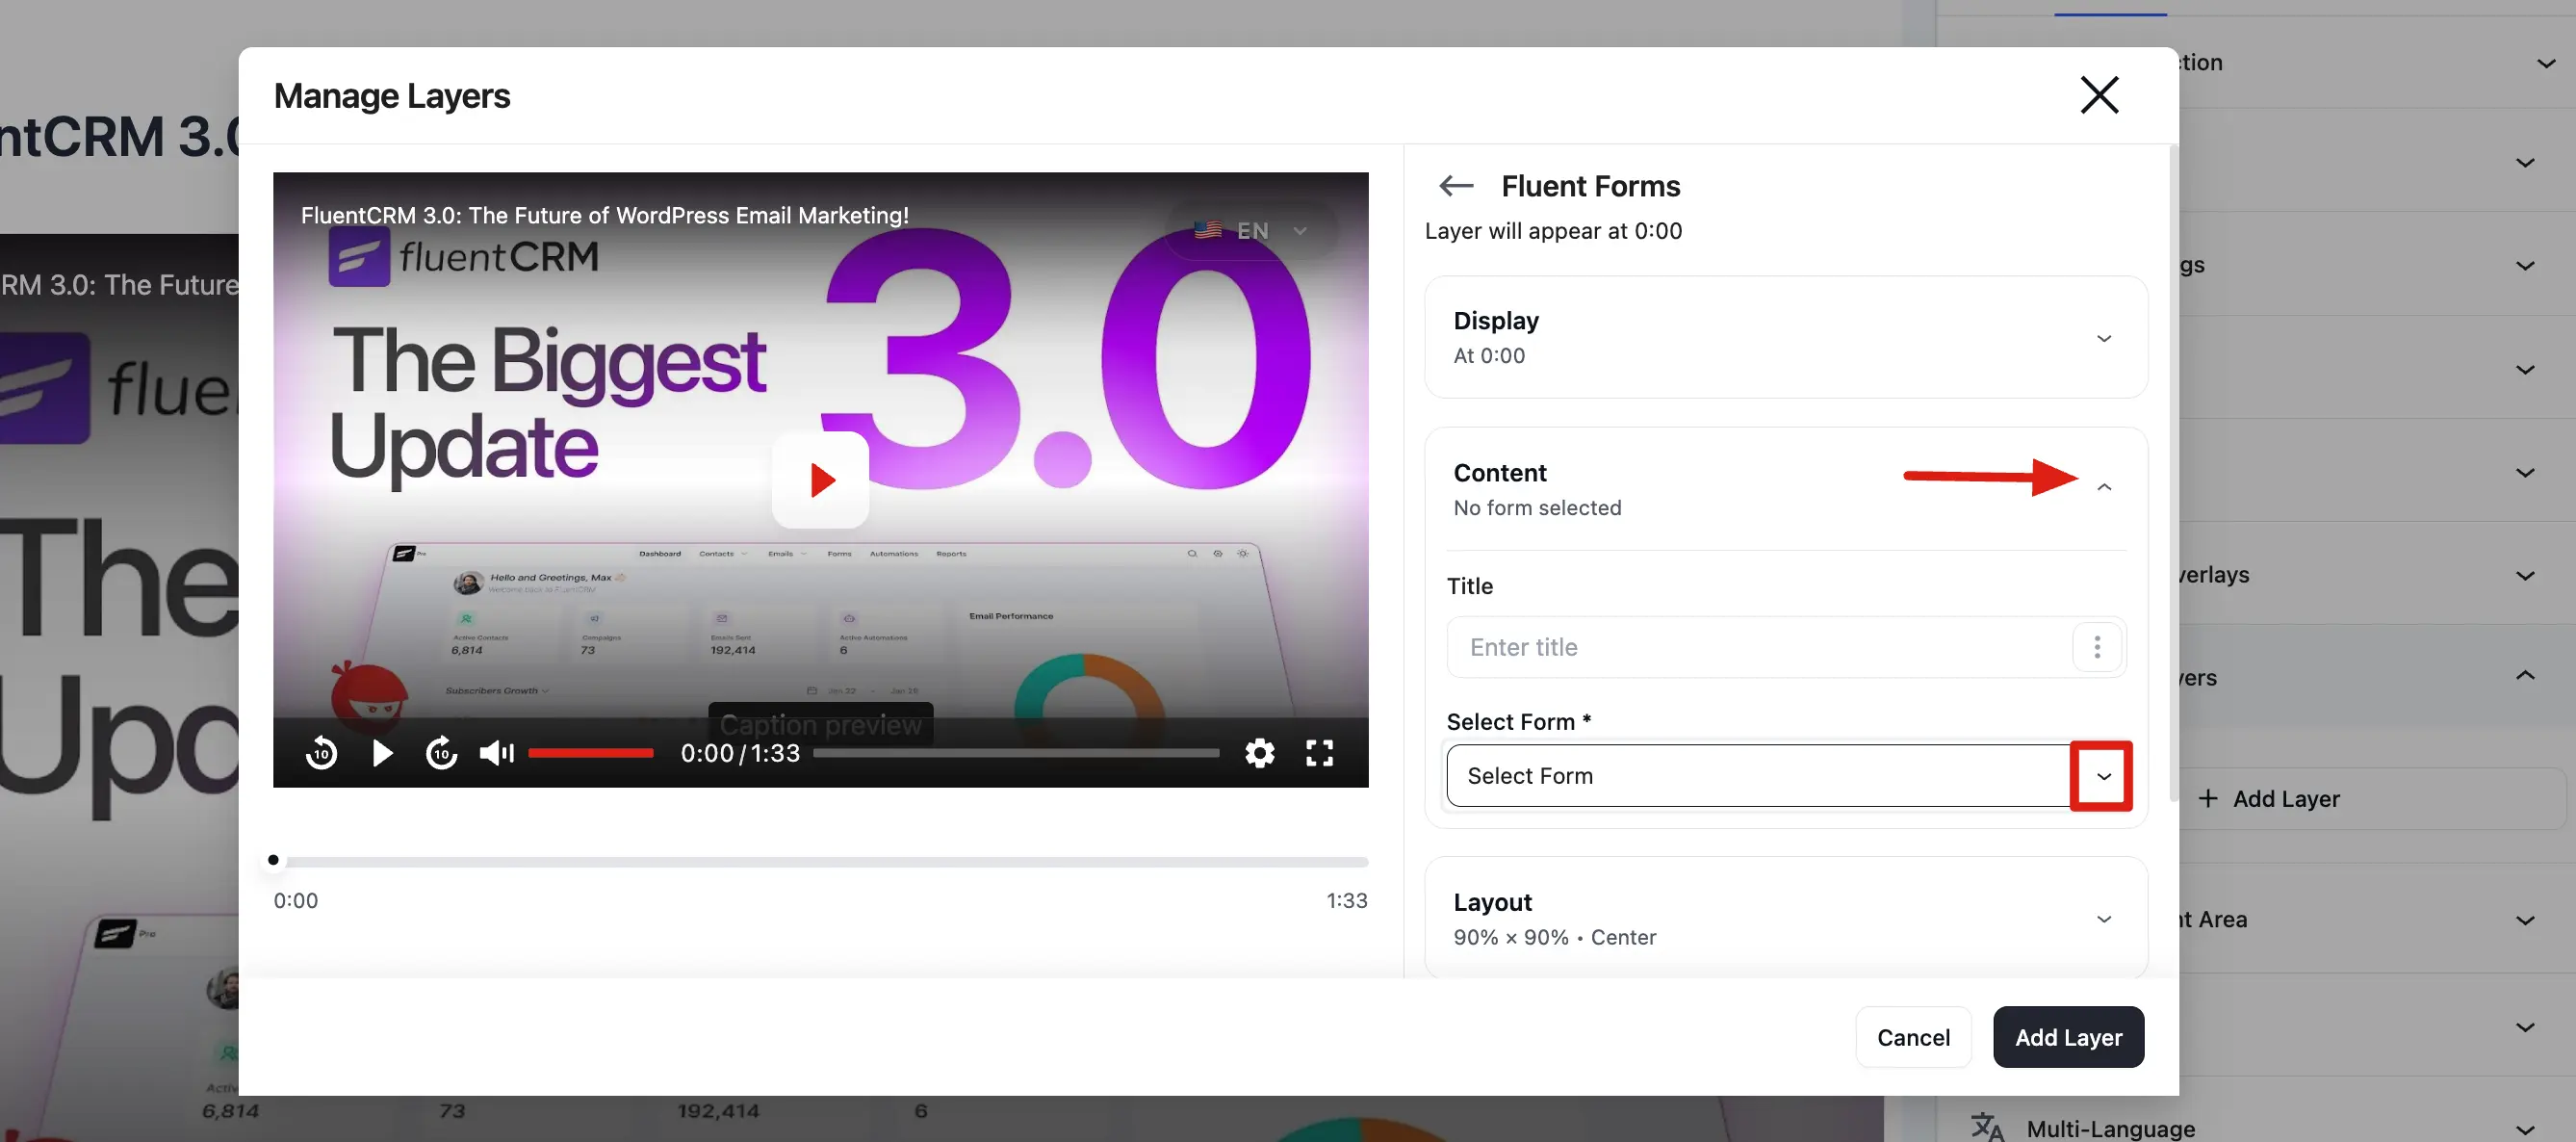Click the 'Layer will appear at 0:00' text
2576x1142 pixels.
[x=1553, y=231]
